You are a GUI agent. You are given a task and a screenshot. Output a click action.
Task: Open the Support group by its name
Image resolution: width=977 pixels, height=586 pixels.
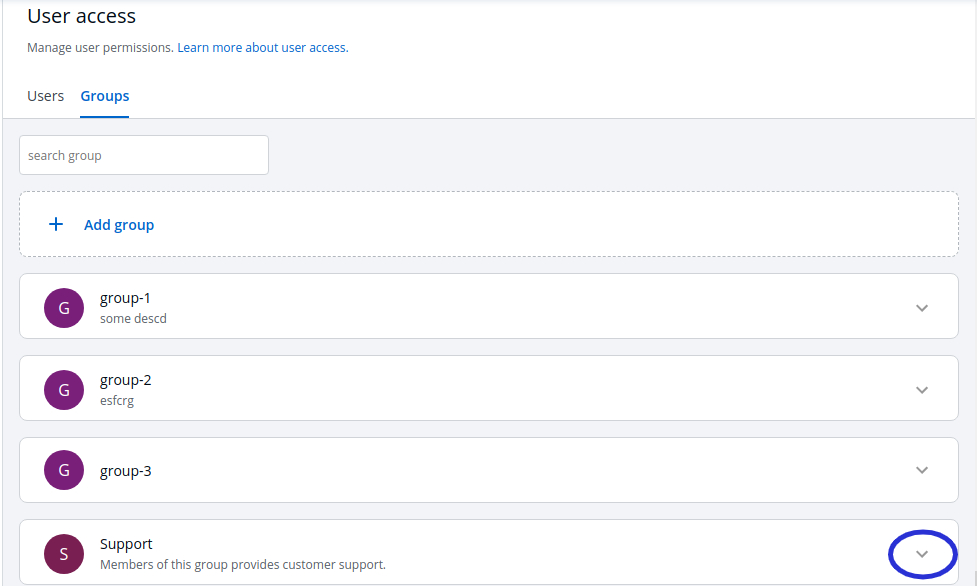(x=126, y=544)
